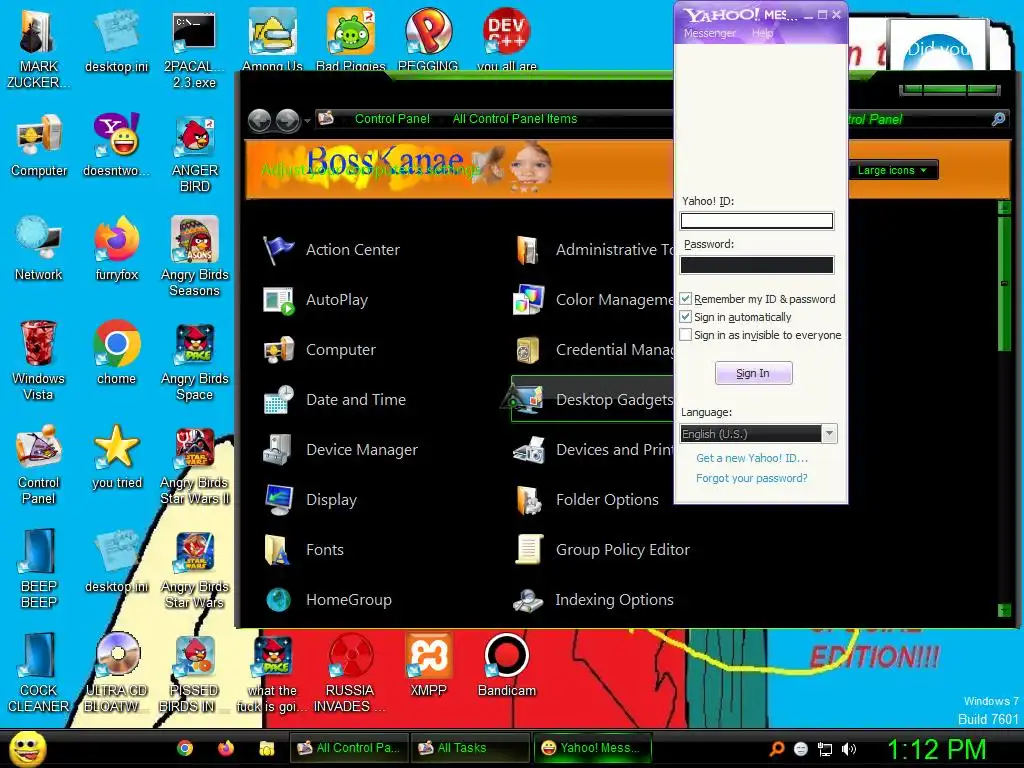Open the Action Center flag icon

pos(279,250)
